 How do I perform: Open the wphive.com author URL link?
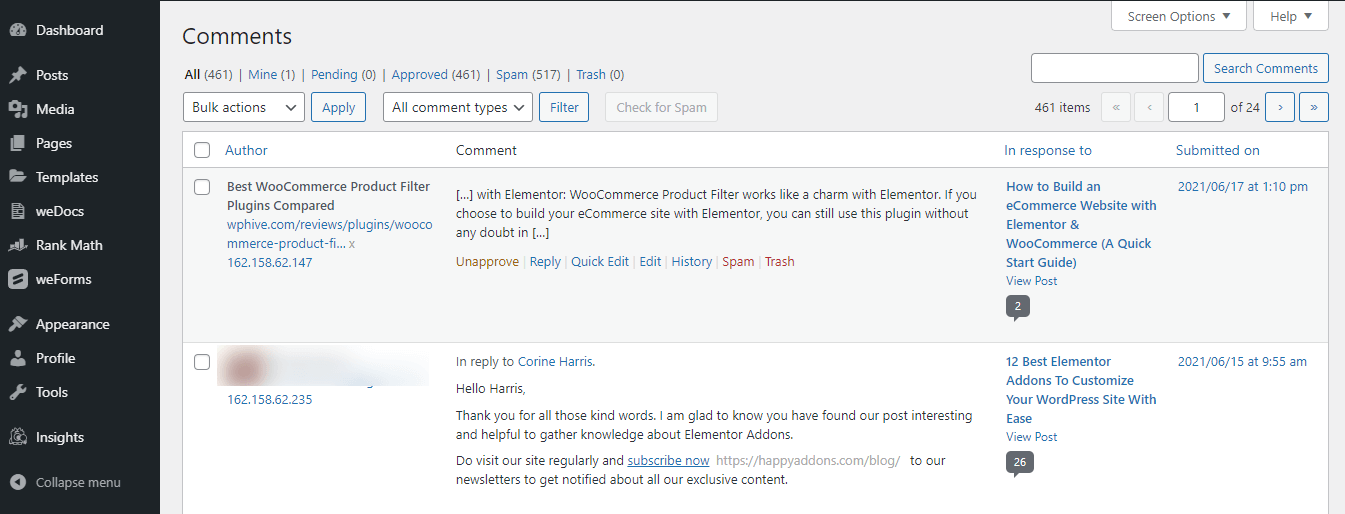pyautogui.click(x=330, y=234)
